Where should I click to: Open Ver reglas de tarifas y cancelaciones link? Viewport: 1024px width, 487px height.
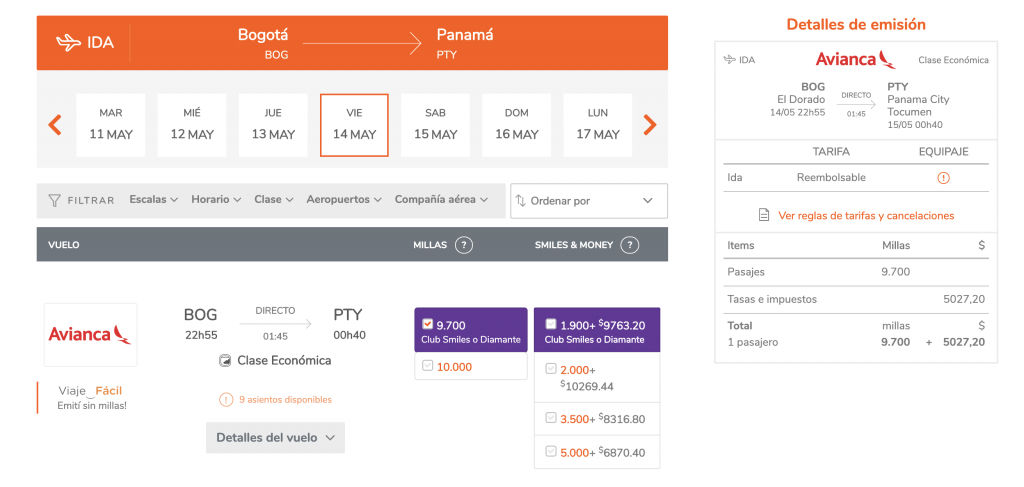click(866, 215)
